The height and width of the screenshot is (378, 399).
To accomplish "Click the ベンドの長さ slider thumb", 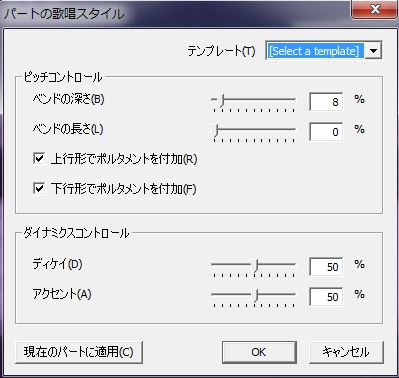I will 215,130.
